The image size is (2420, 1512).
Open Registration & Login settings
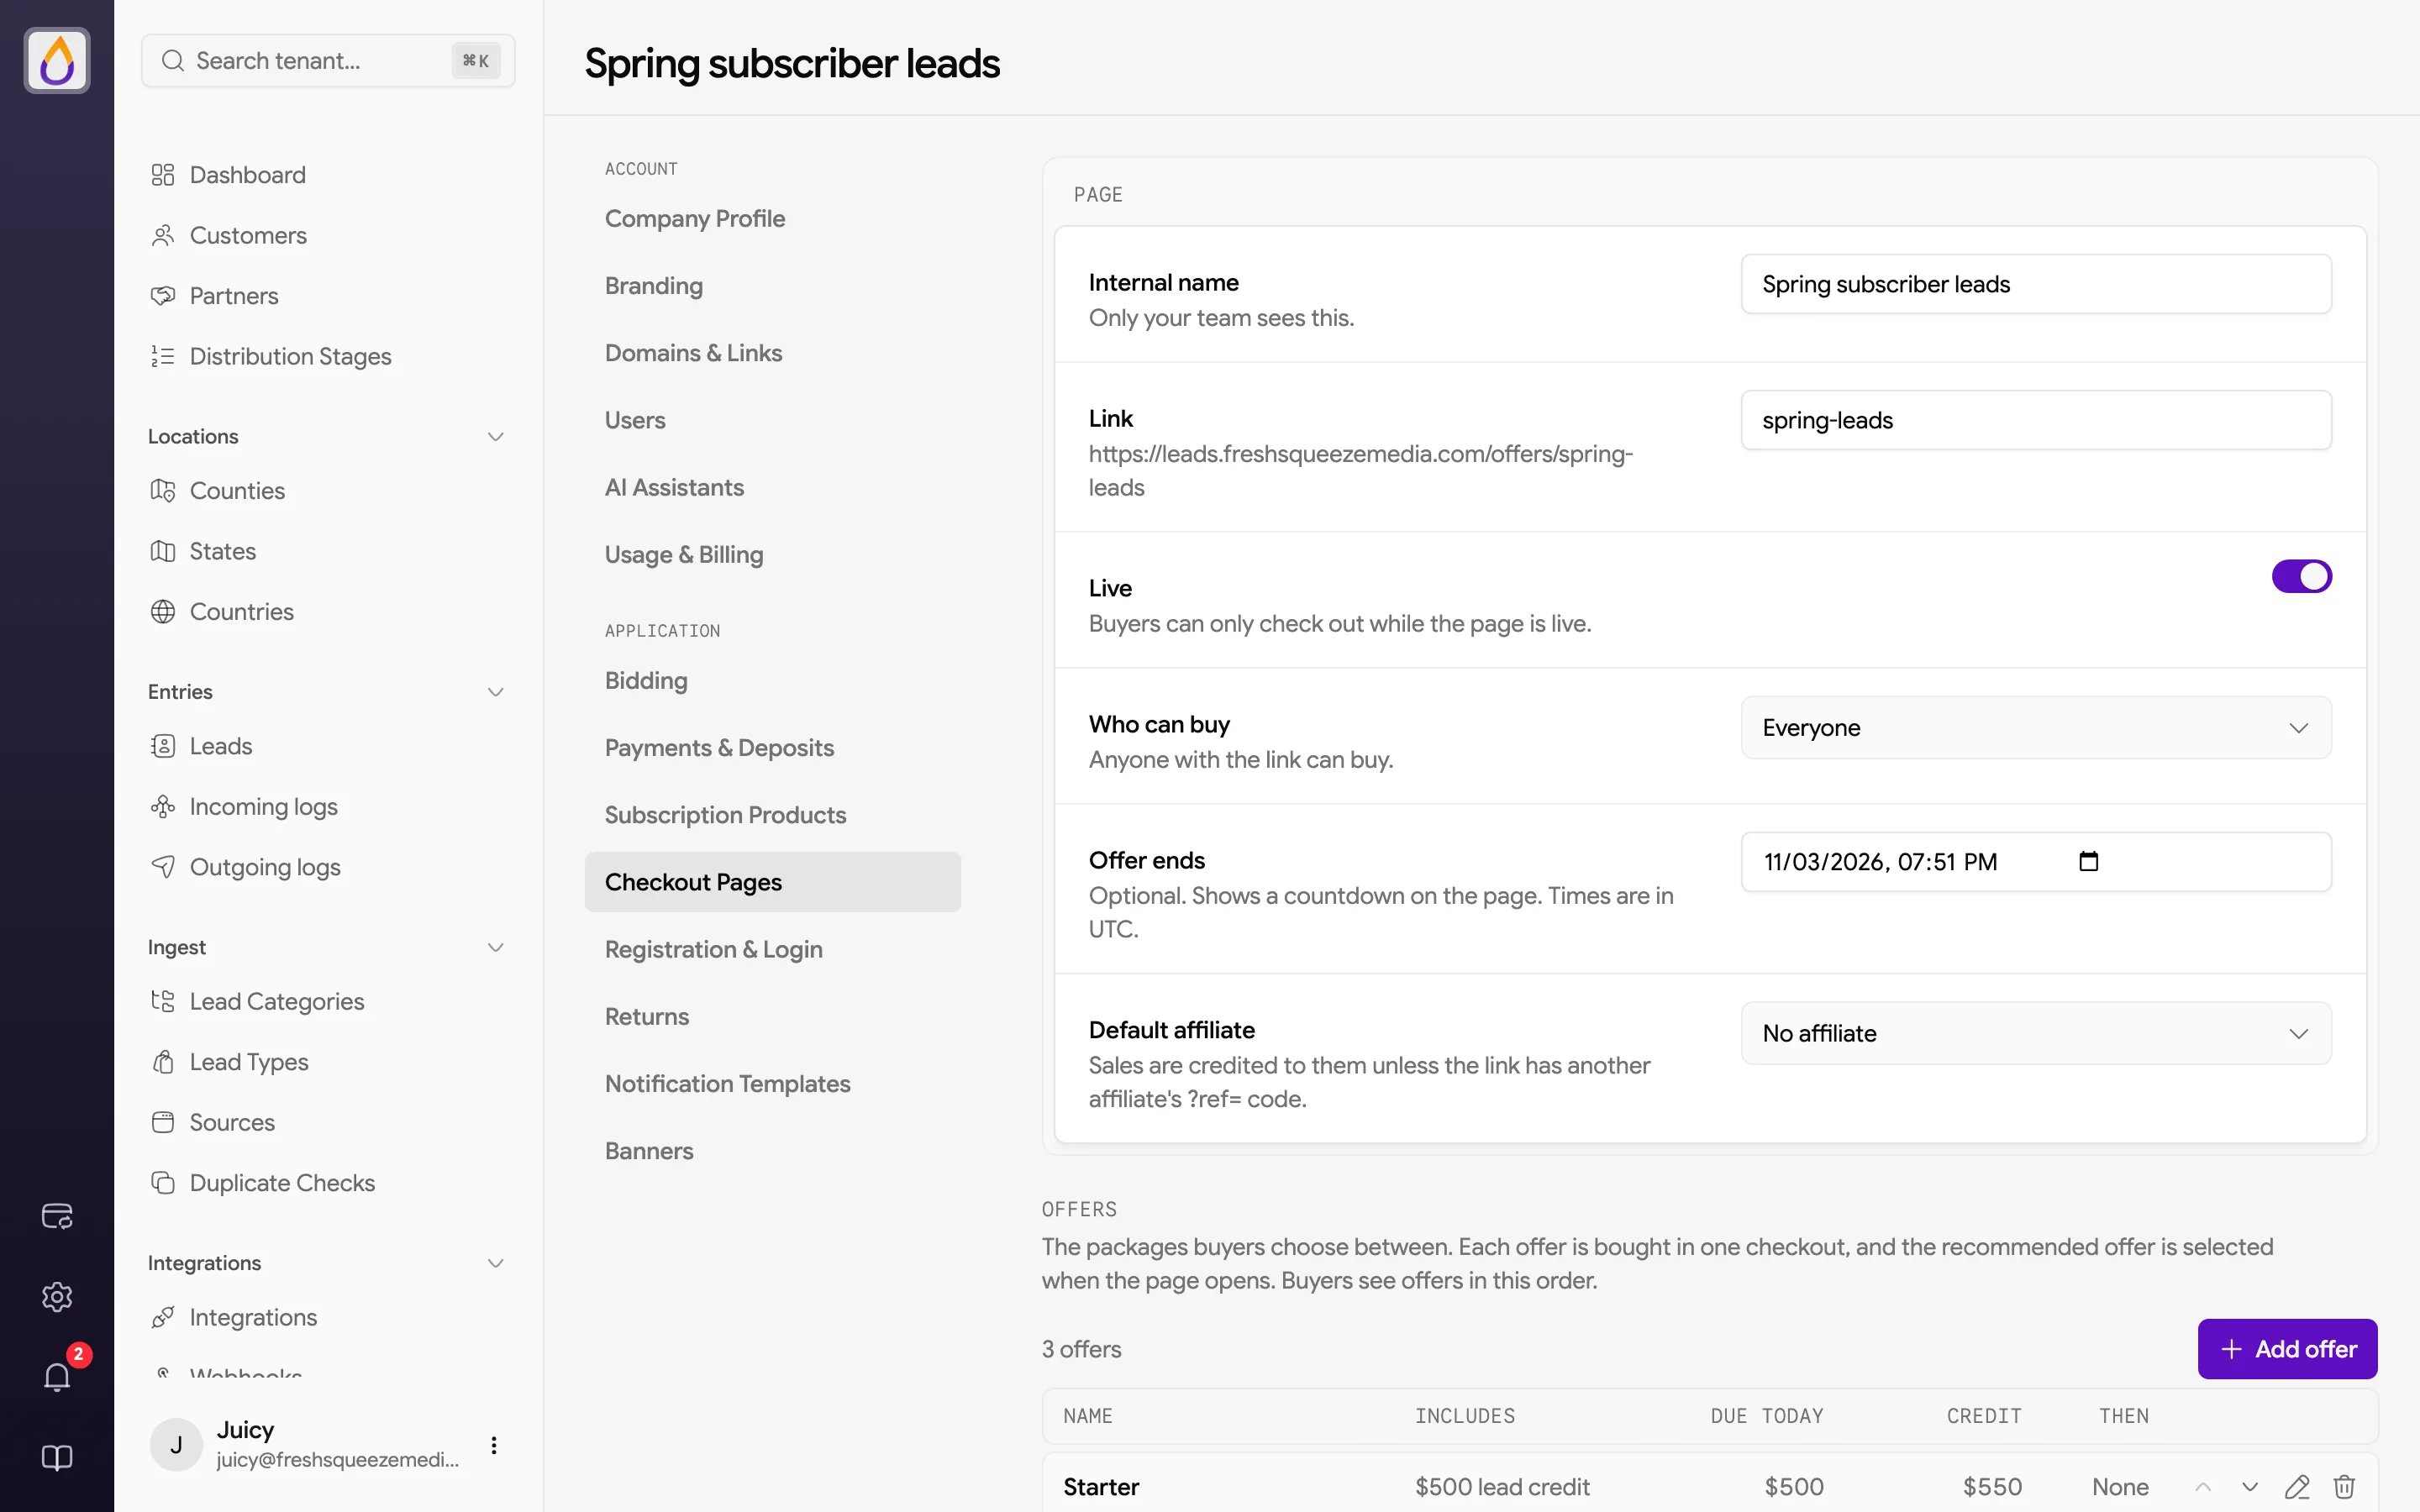[713, 949]
